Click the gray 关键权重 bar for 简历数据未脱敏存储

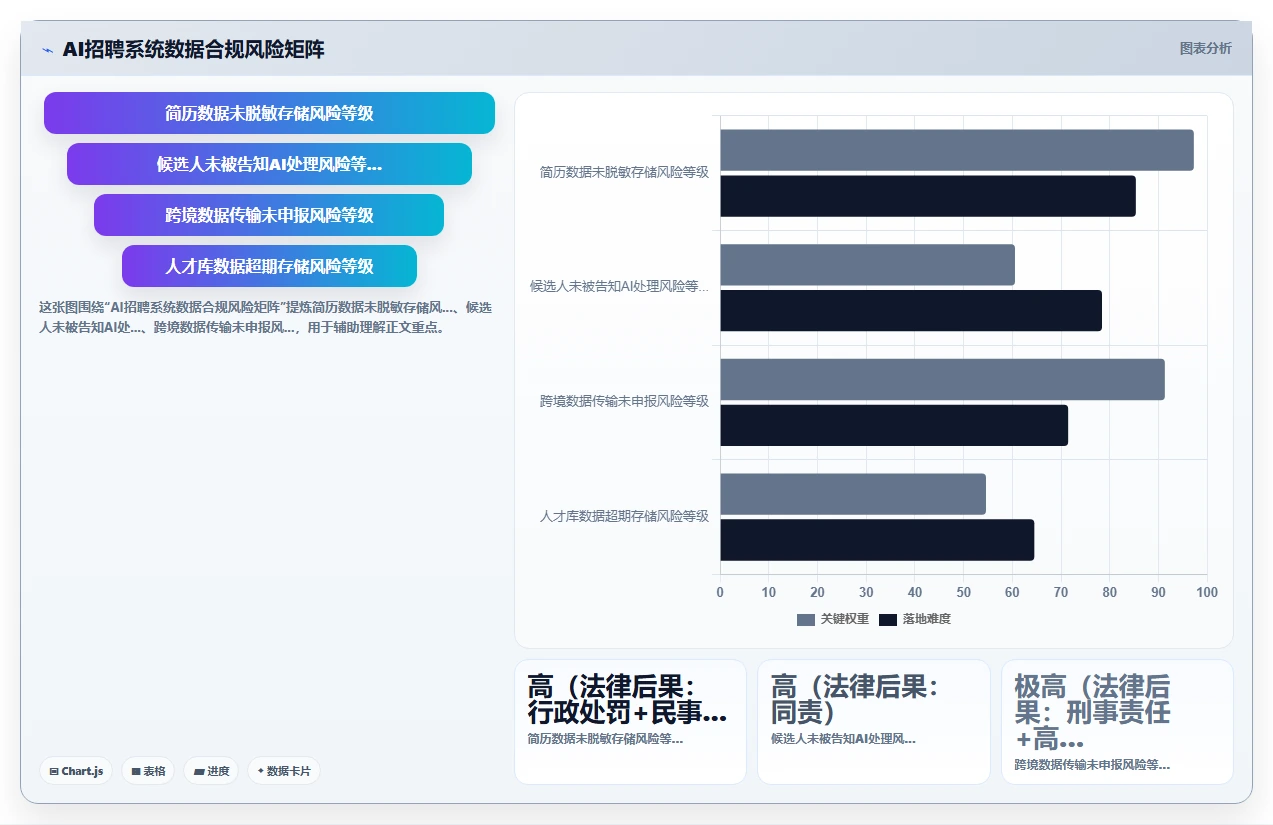click(957, 150)
